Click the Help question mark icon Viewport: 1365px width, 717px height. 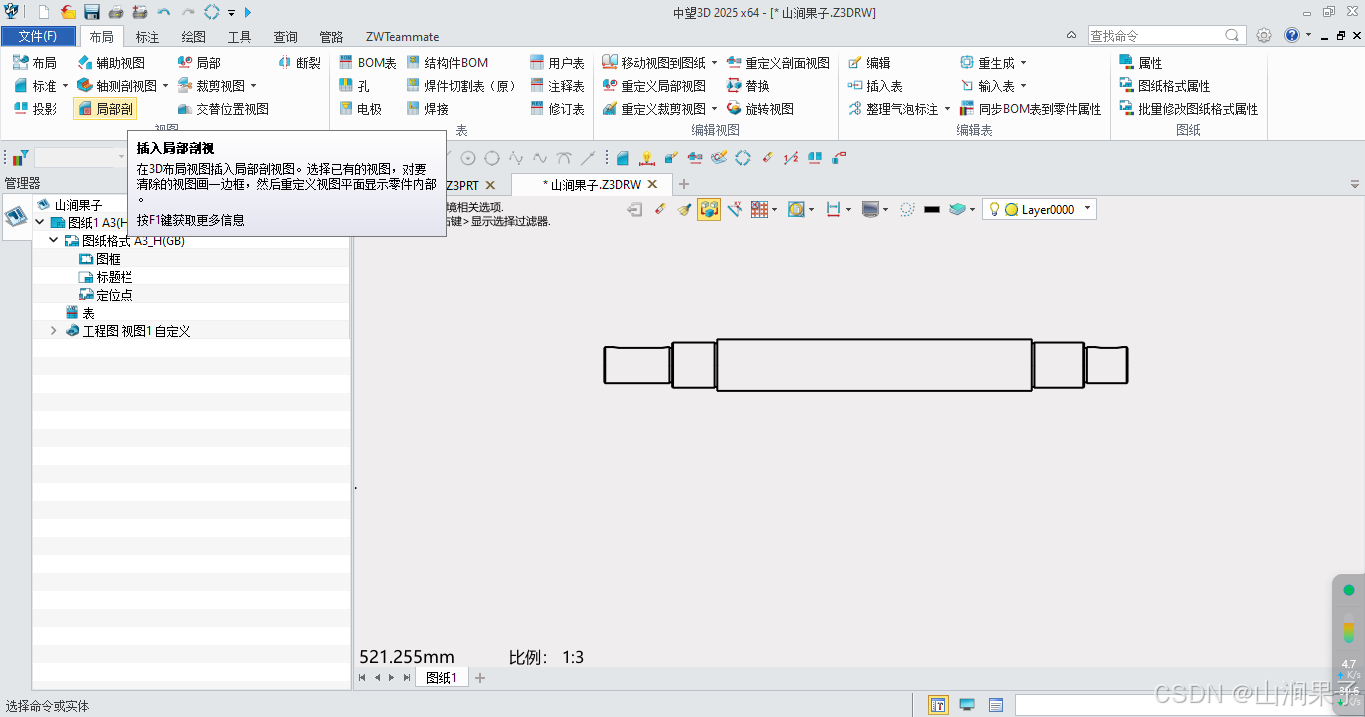pos(1292,35)
